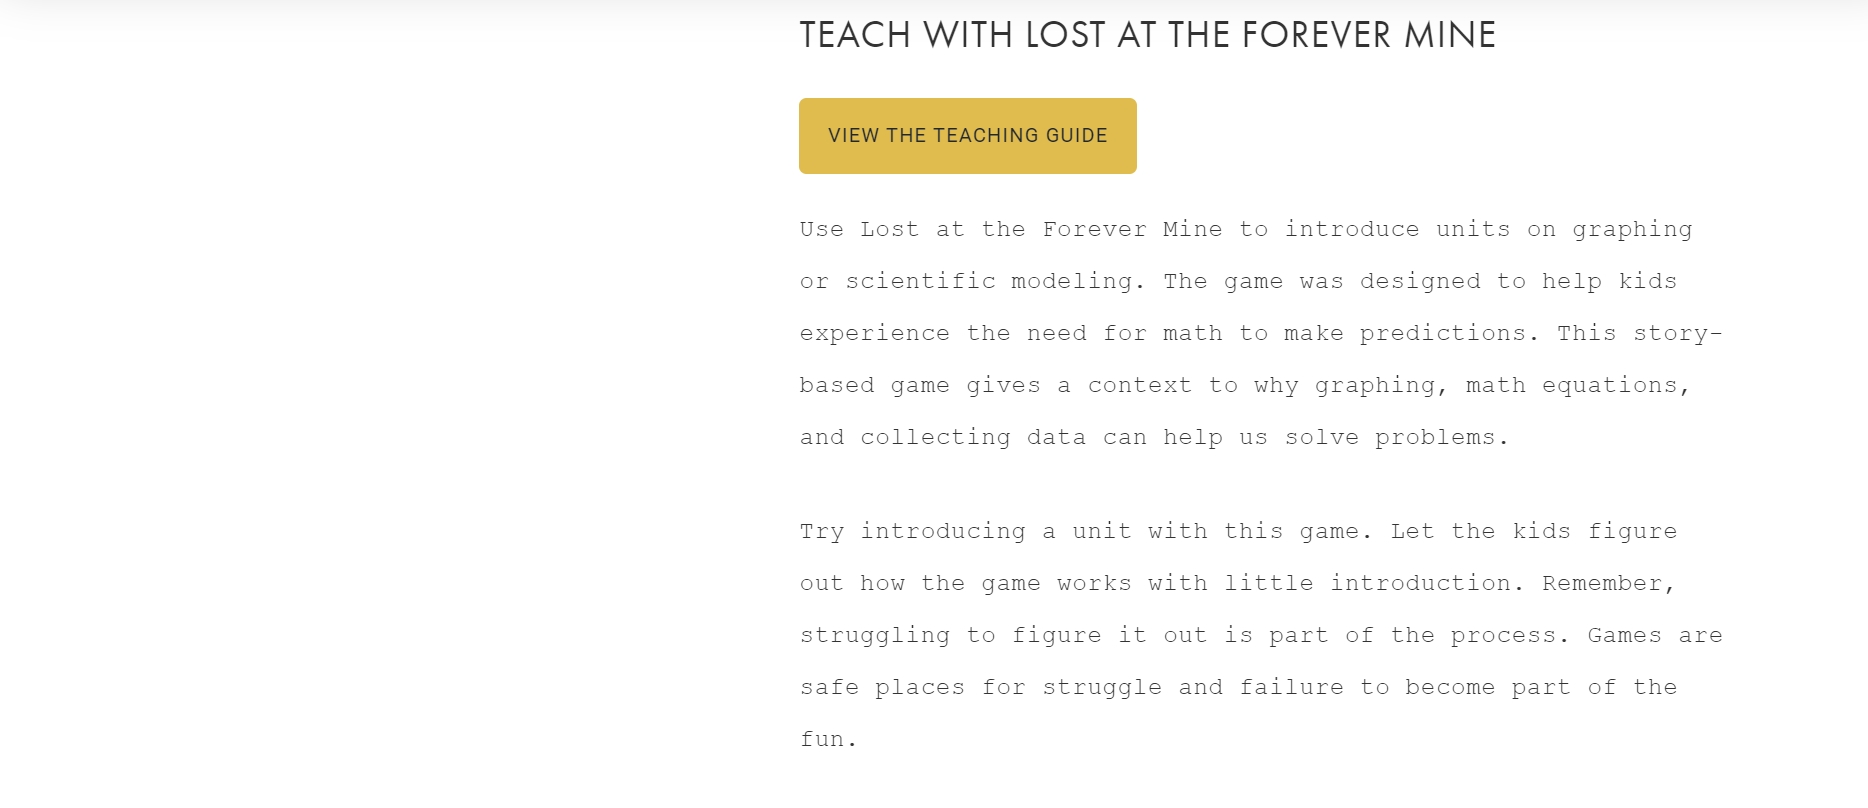Click the Teach with Lost at the Forever Mine heading

tap(1147, 35)
